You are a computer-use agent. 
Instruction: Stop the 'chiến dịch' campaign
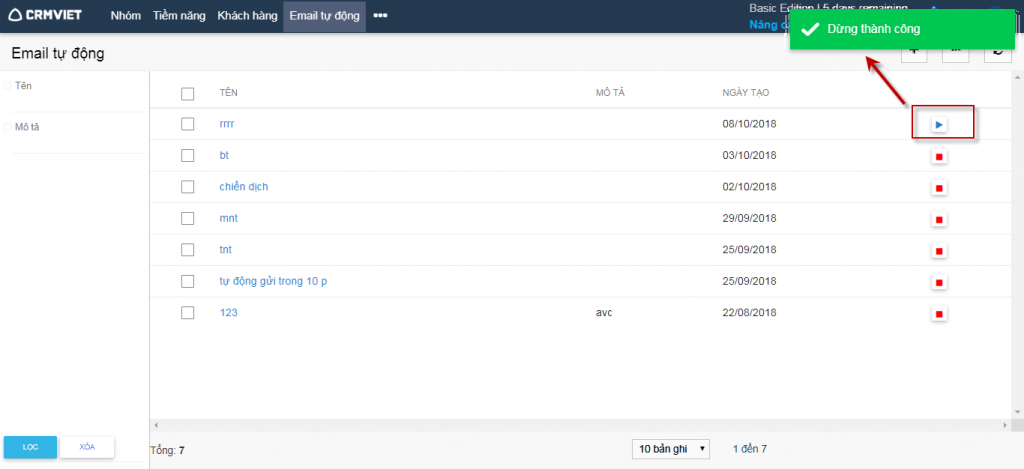click(x=939, y=188)
